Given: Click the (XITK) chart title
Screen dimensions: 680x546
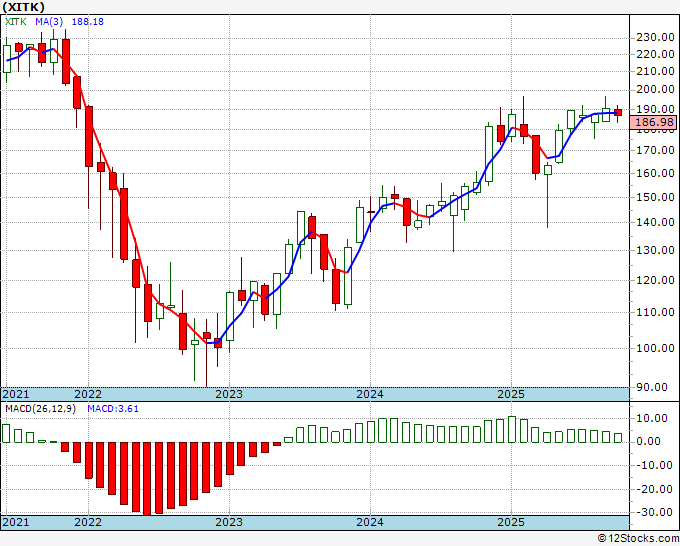Looking at the screenshot, I should [x=23, y=7].
